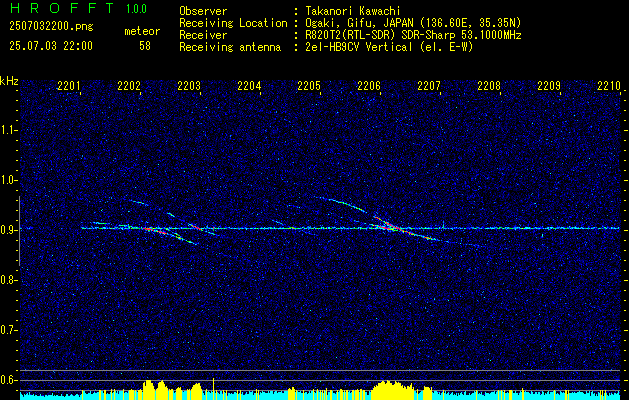This screenshot has width=629, height=400.
Task: Select receiver text R820T2(RTL-SDR) SDR-Sharp 53.1000MHz
Action: click(x=413, y=35)
